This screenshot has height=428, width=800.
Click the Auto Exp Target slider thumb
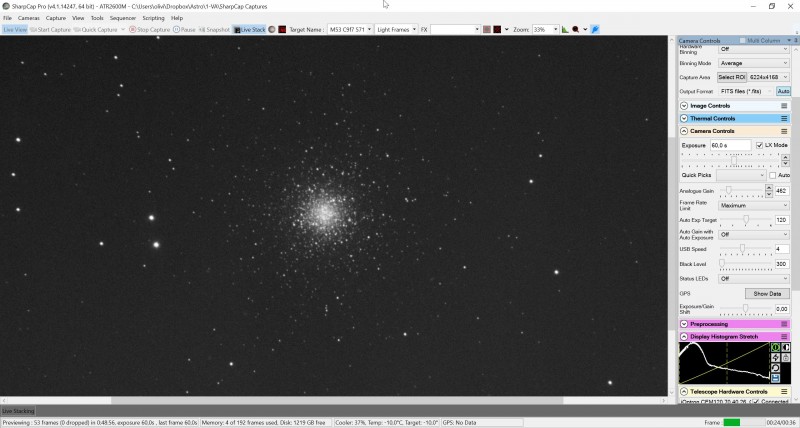[x=746, y=220]
